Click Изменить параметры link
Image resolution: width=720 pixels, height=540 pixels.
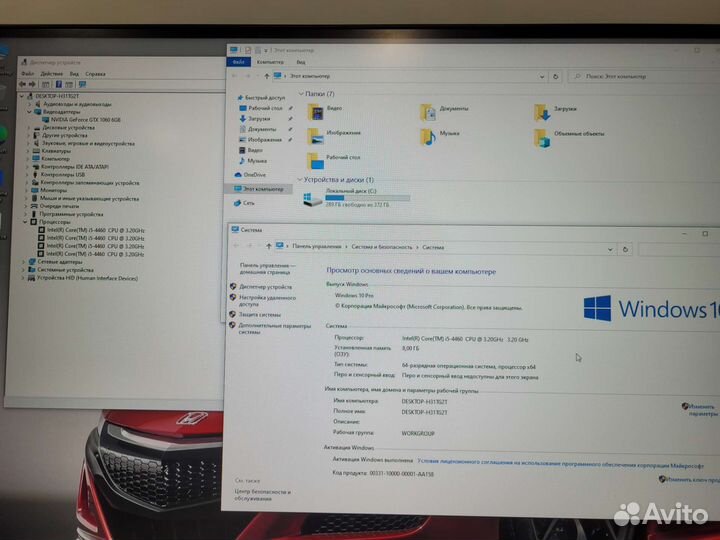coord(702,410)
